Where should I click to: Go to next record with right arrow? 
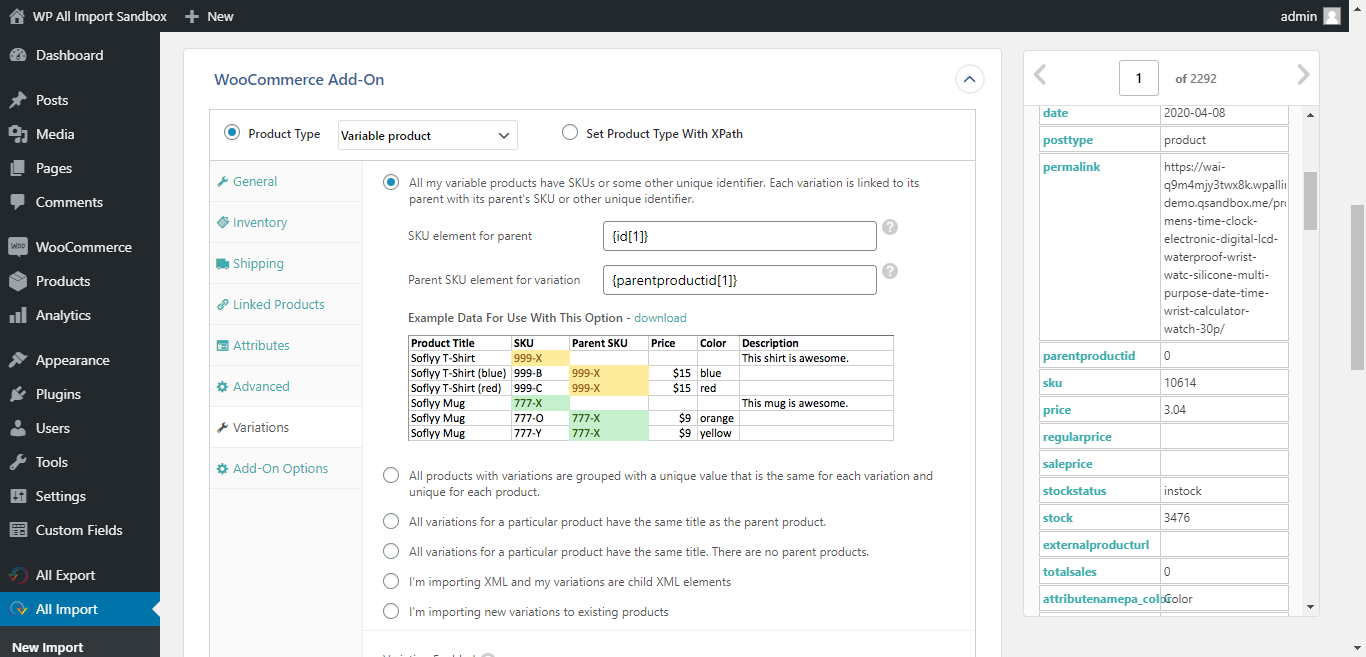pos(1302,76)
